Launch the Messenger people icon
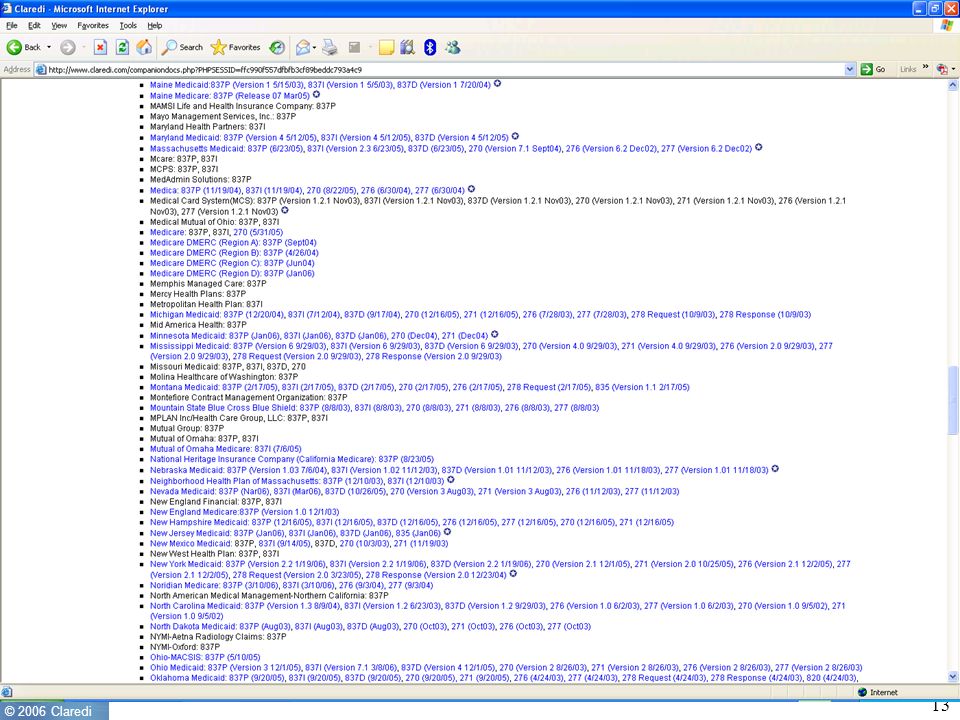 (452, 47)
